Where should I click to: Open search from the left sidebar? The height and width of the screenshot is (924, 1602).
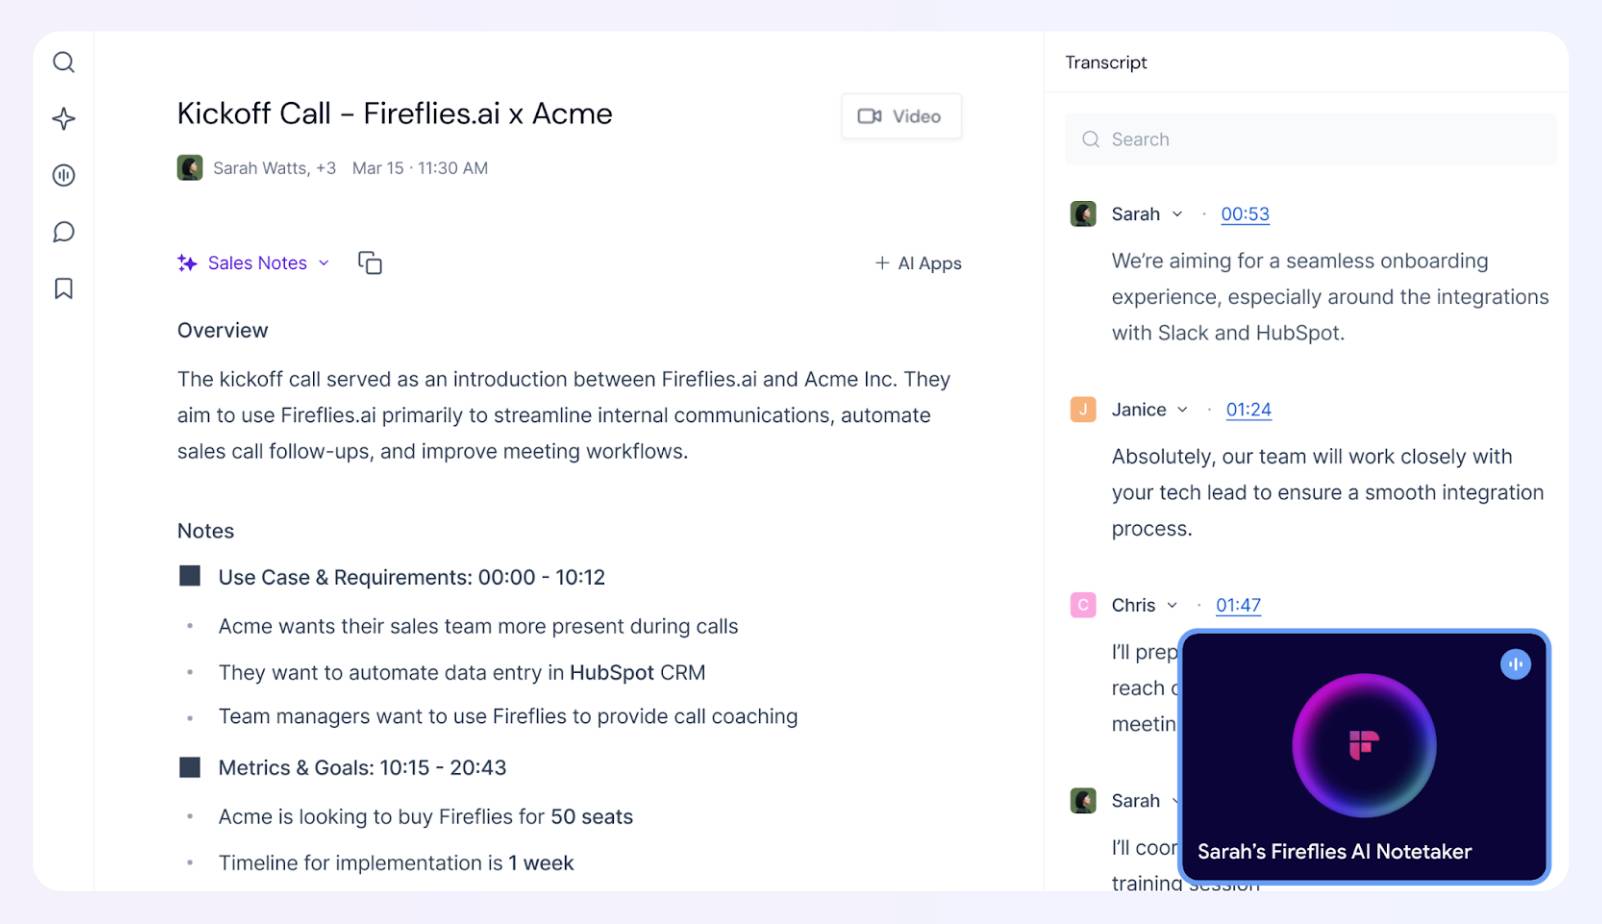tap(64, 62)
